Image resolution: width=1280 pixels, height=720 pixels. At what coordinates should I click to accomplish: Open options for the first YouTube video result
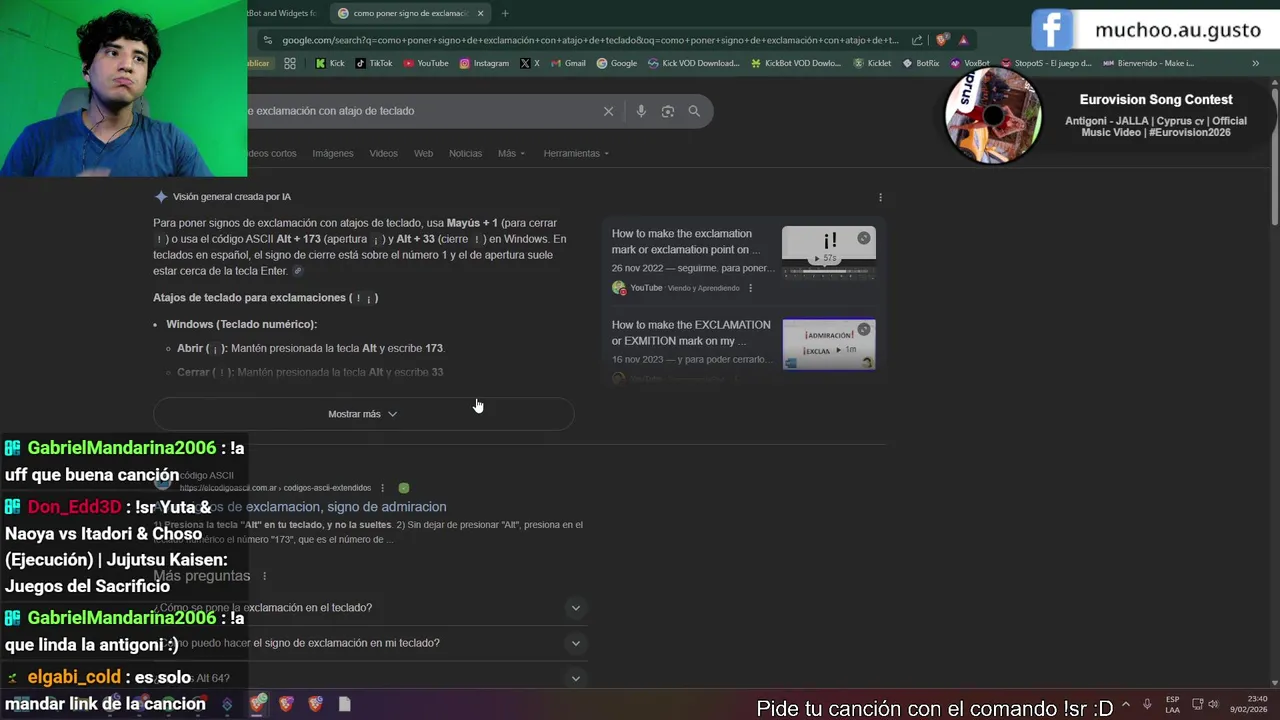point(750,288)
